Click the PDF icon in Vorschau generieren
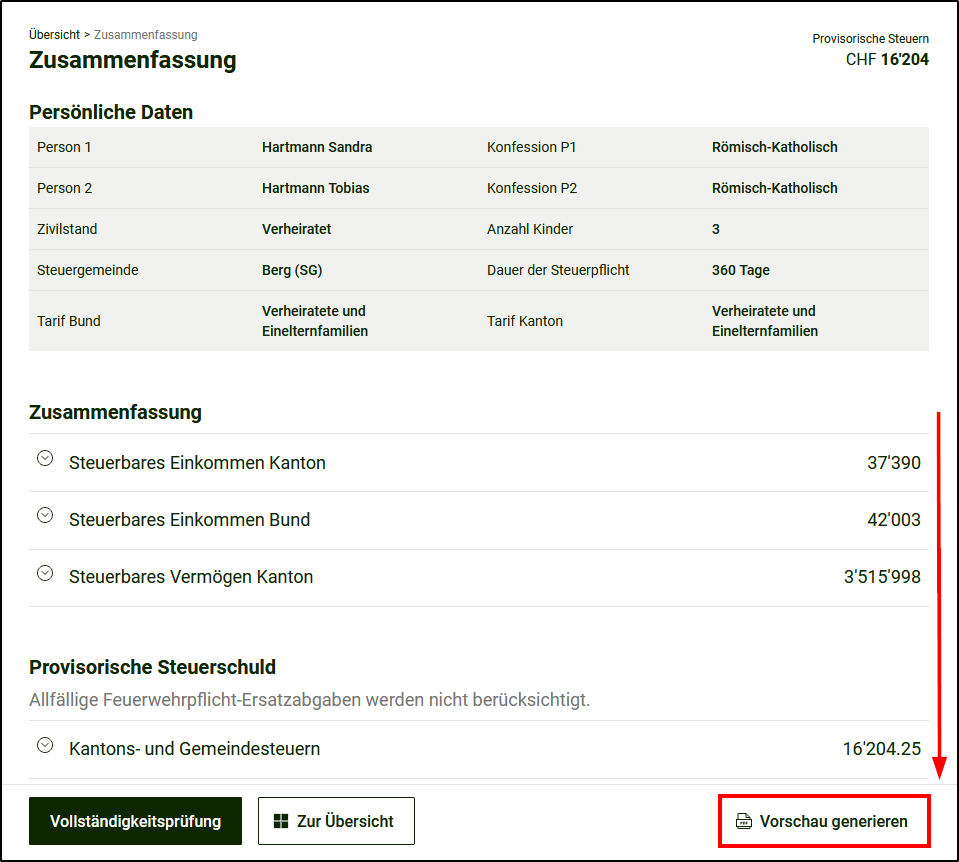The width and height of the screenshot is (959, 862). (743, 822)
